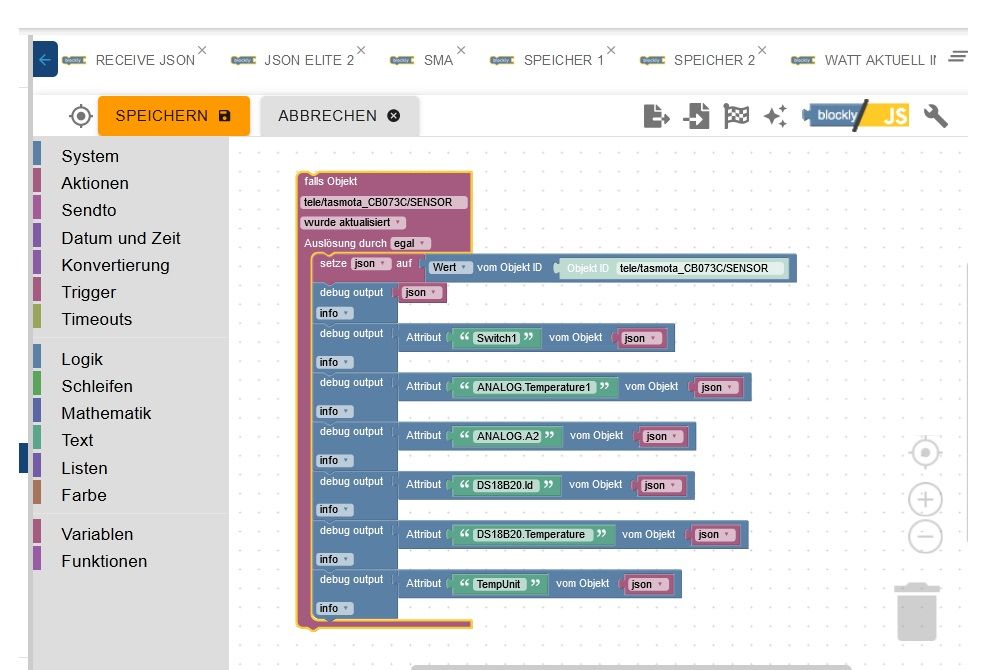Open the json variable dropdown in 'setze' block

click(x=371, y=264)
